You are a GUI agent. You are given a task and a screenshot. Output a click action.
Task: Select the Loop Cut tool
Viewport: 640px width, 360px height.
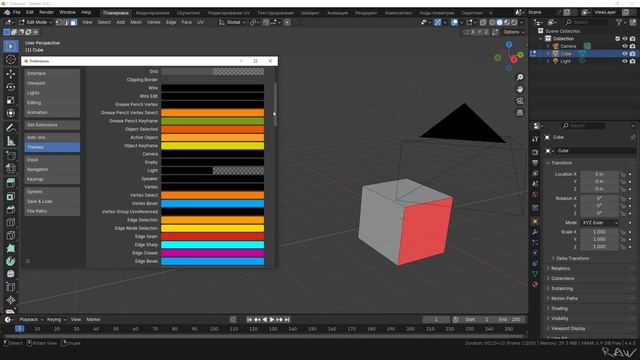(11, 222)
